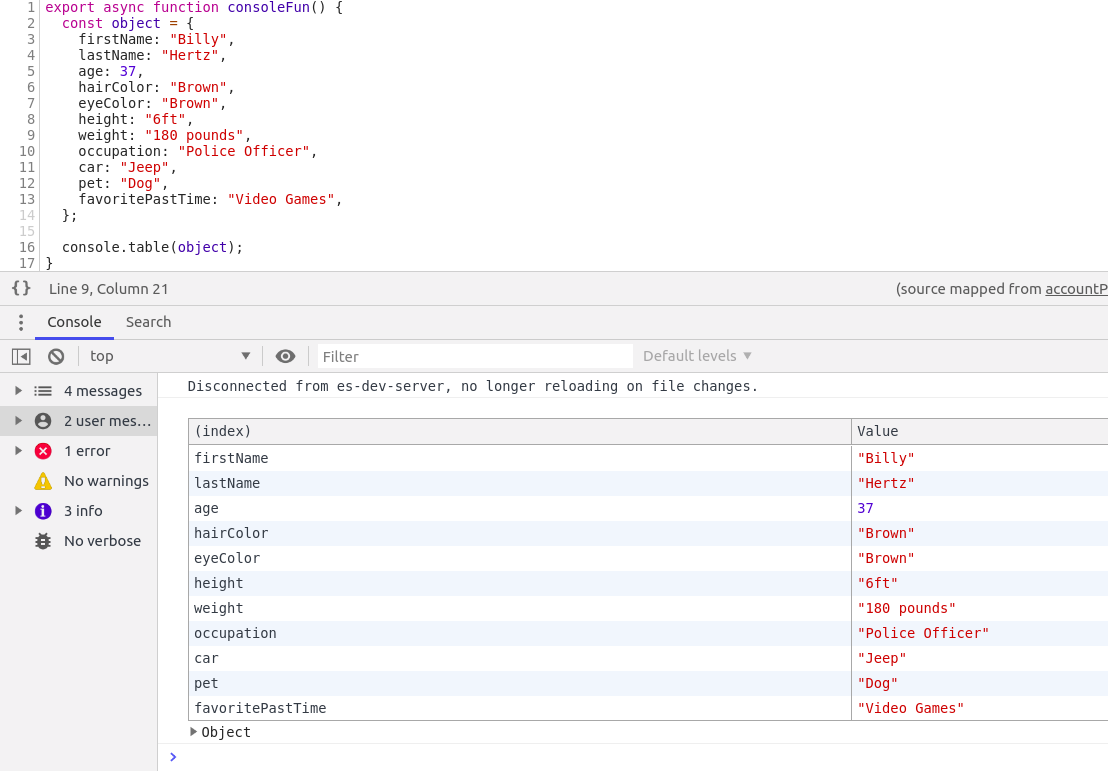Select the Console tab
Image resolution: width=1108 pixels, height=771 pixels.
tap(74, 322)
